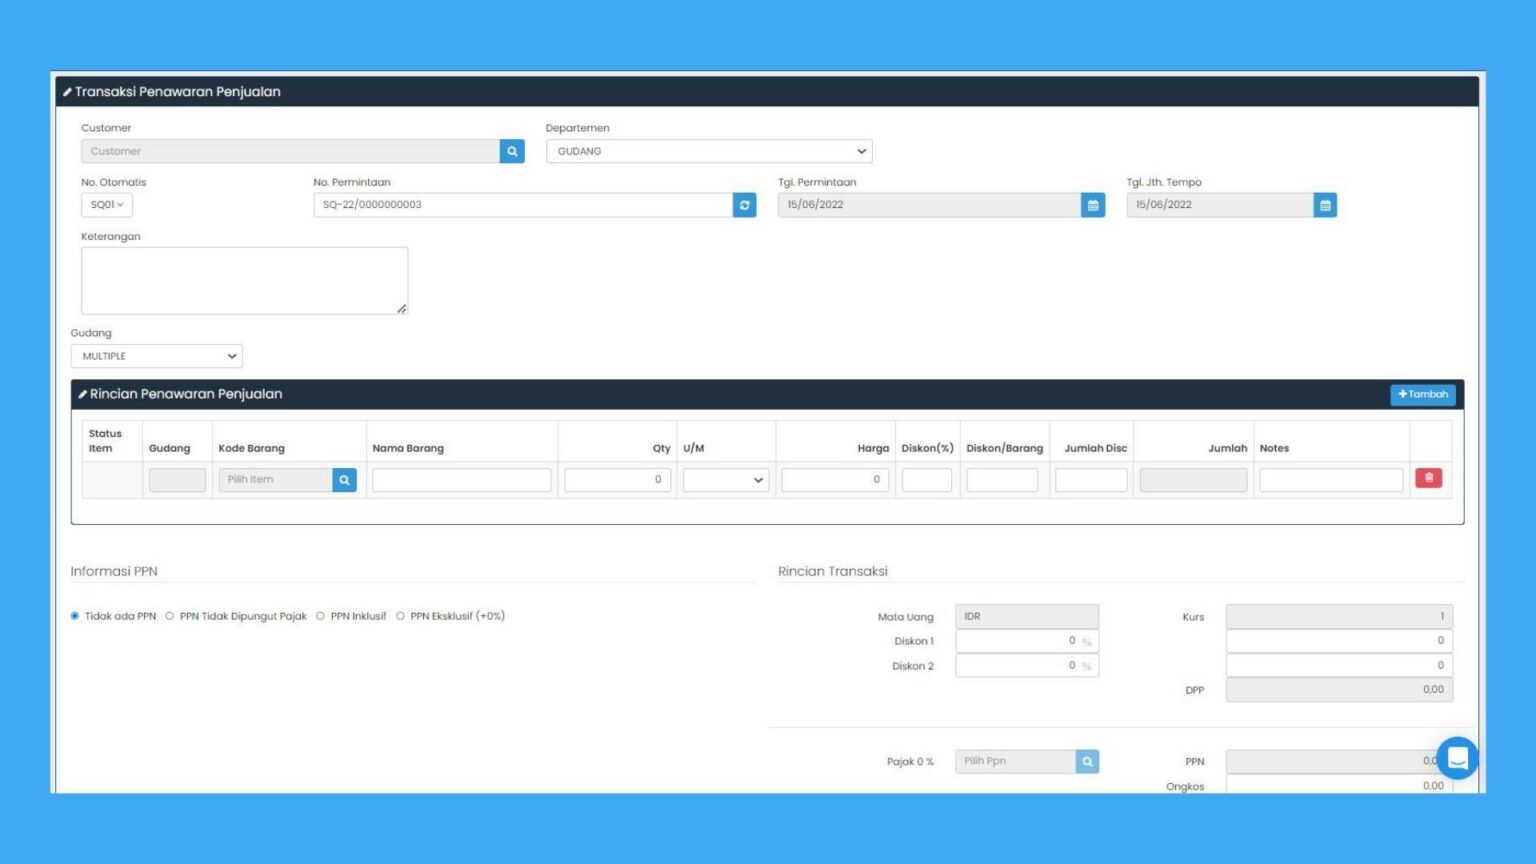The width and height of the screenshot is (1536, 864).
Task: Click the Customer search magnifier icon
Action: 512,151
